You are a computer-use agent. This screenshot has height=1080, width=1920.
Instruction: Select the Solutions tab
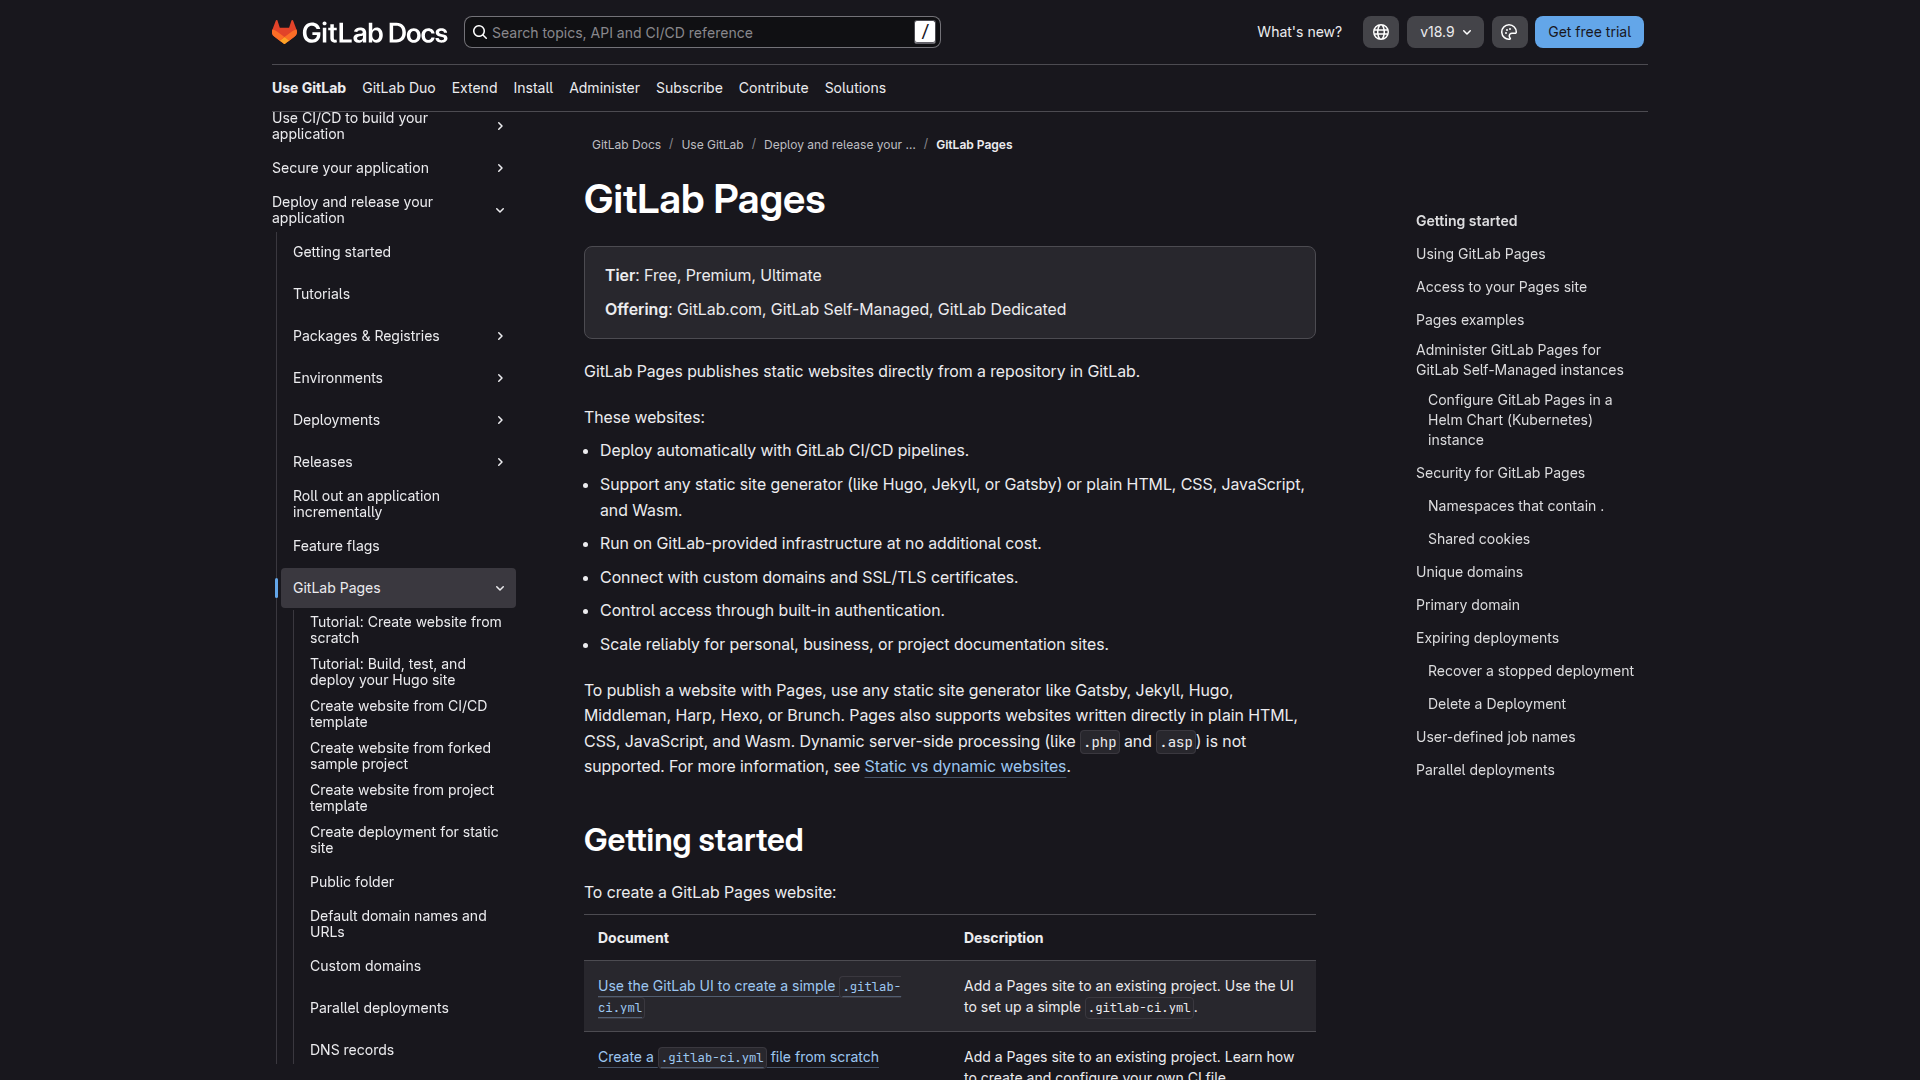click(855, 88)
